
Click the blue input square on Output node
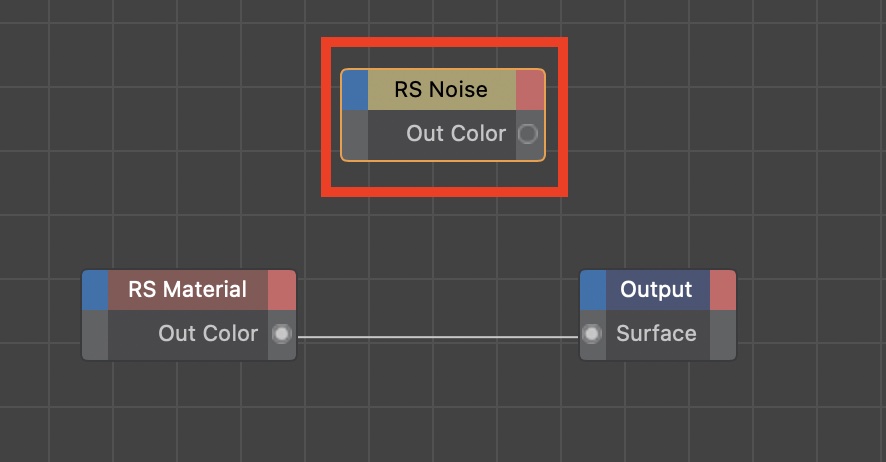click(x=593, y=290)
